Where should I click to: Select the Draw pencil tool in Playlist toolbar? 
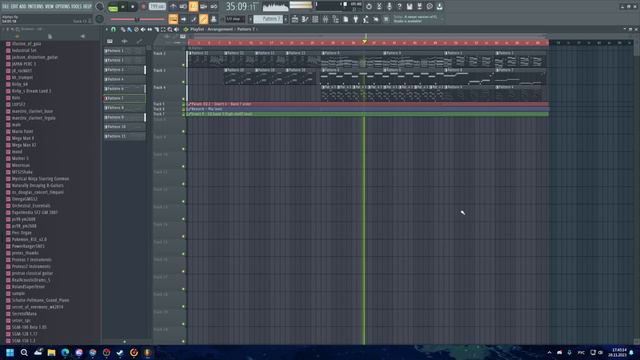(122, 29)
